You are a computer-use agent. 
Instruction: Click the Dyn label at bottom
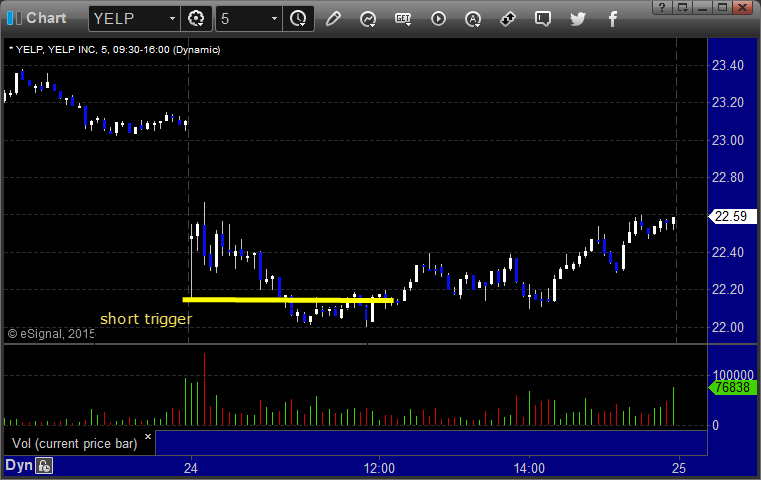[19, 465]
